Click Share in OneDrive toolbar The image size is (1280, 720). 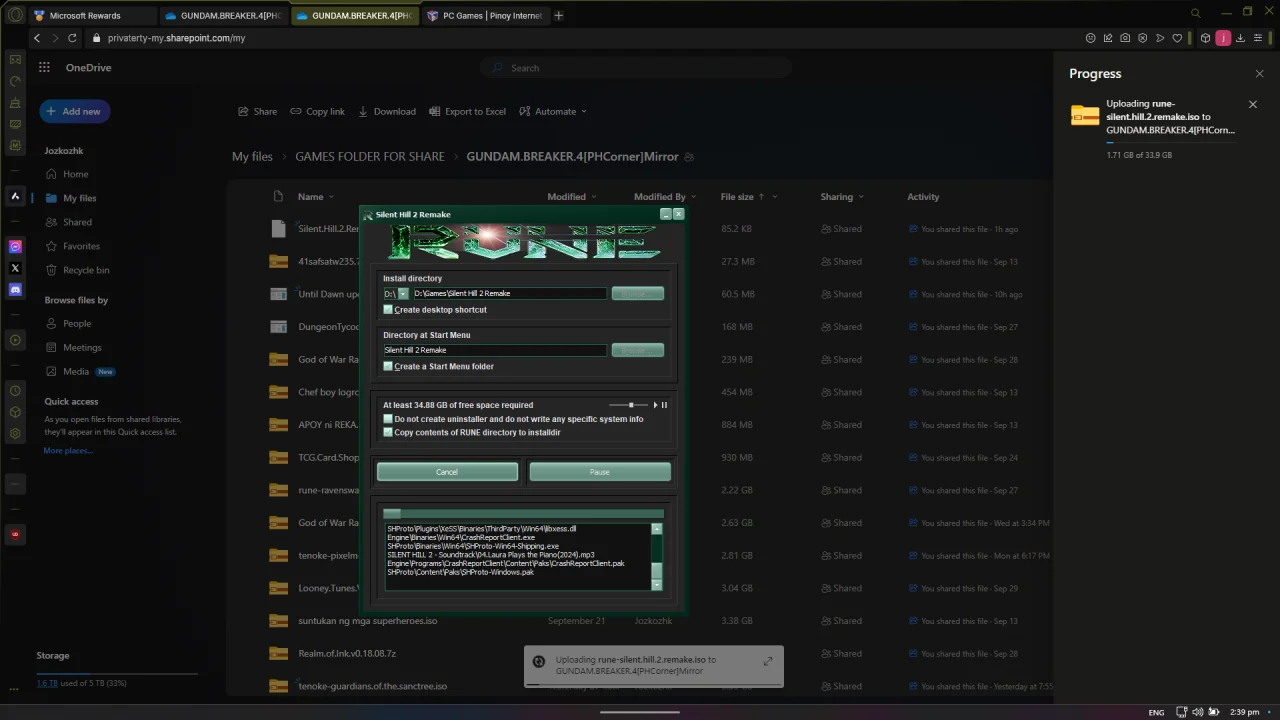pyautogui.click(x=257, y=111)
